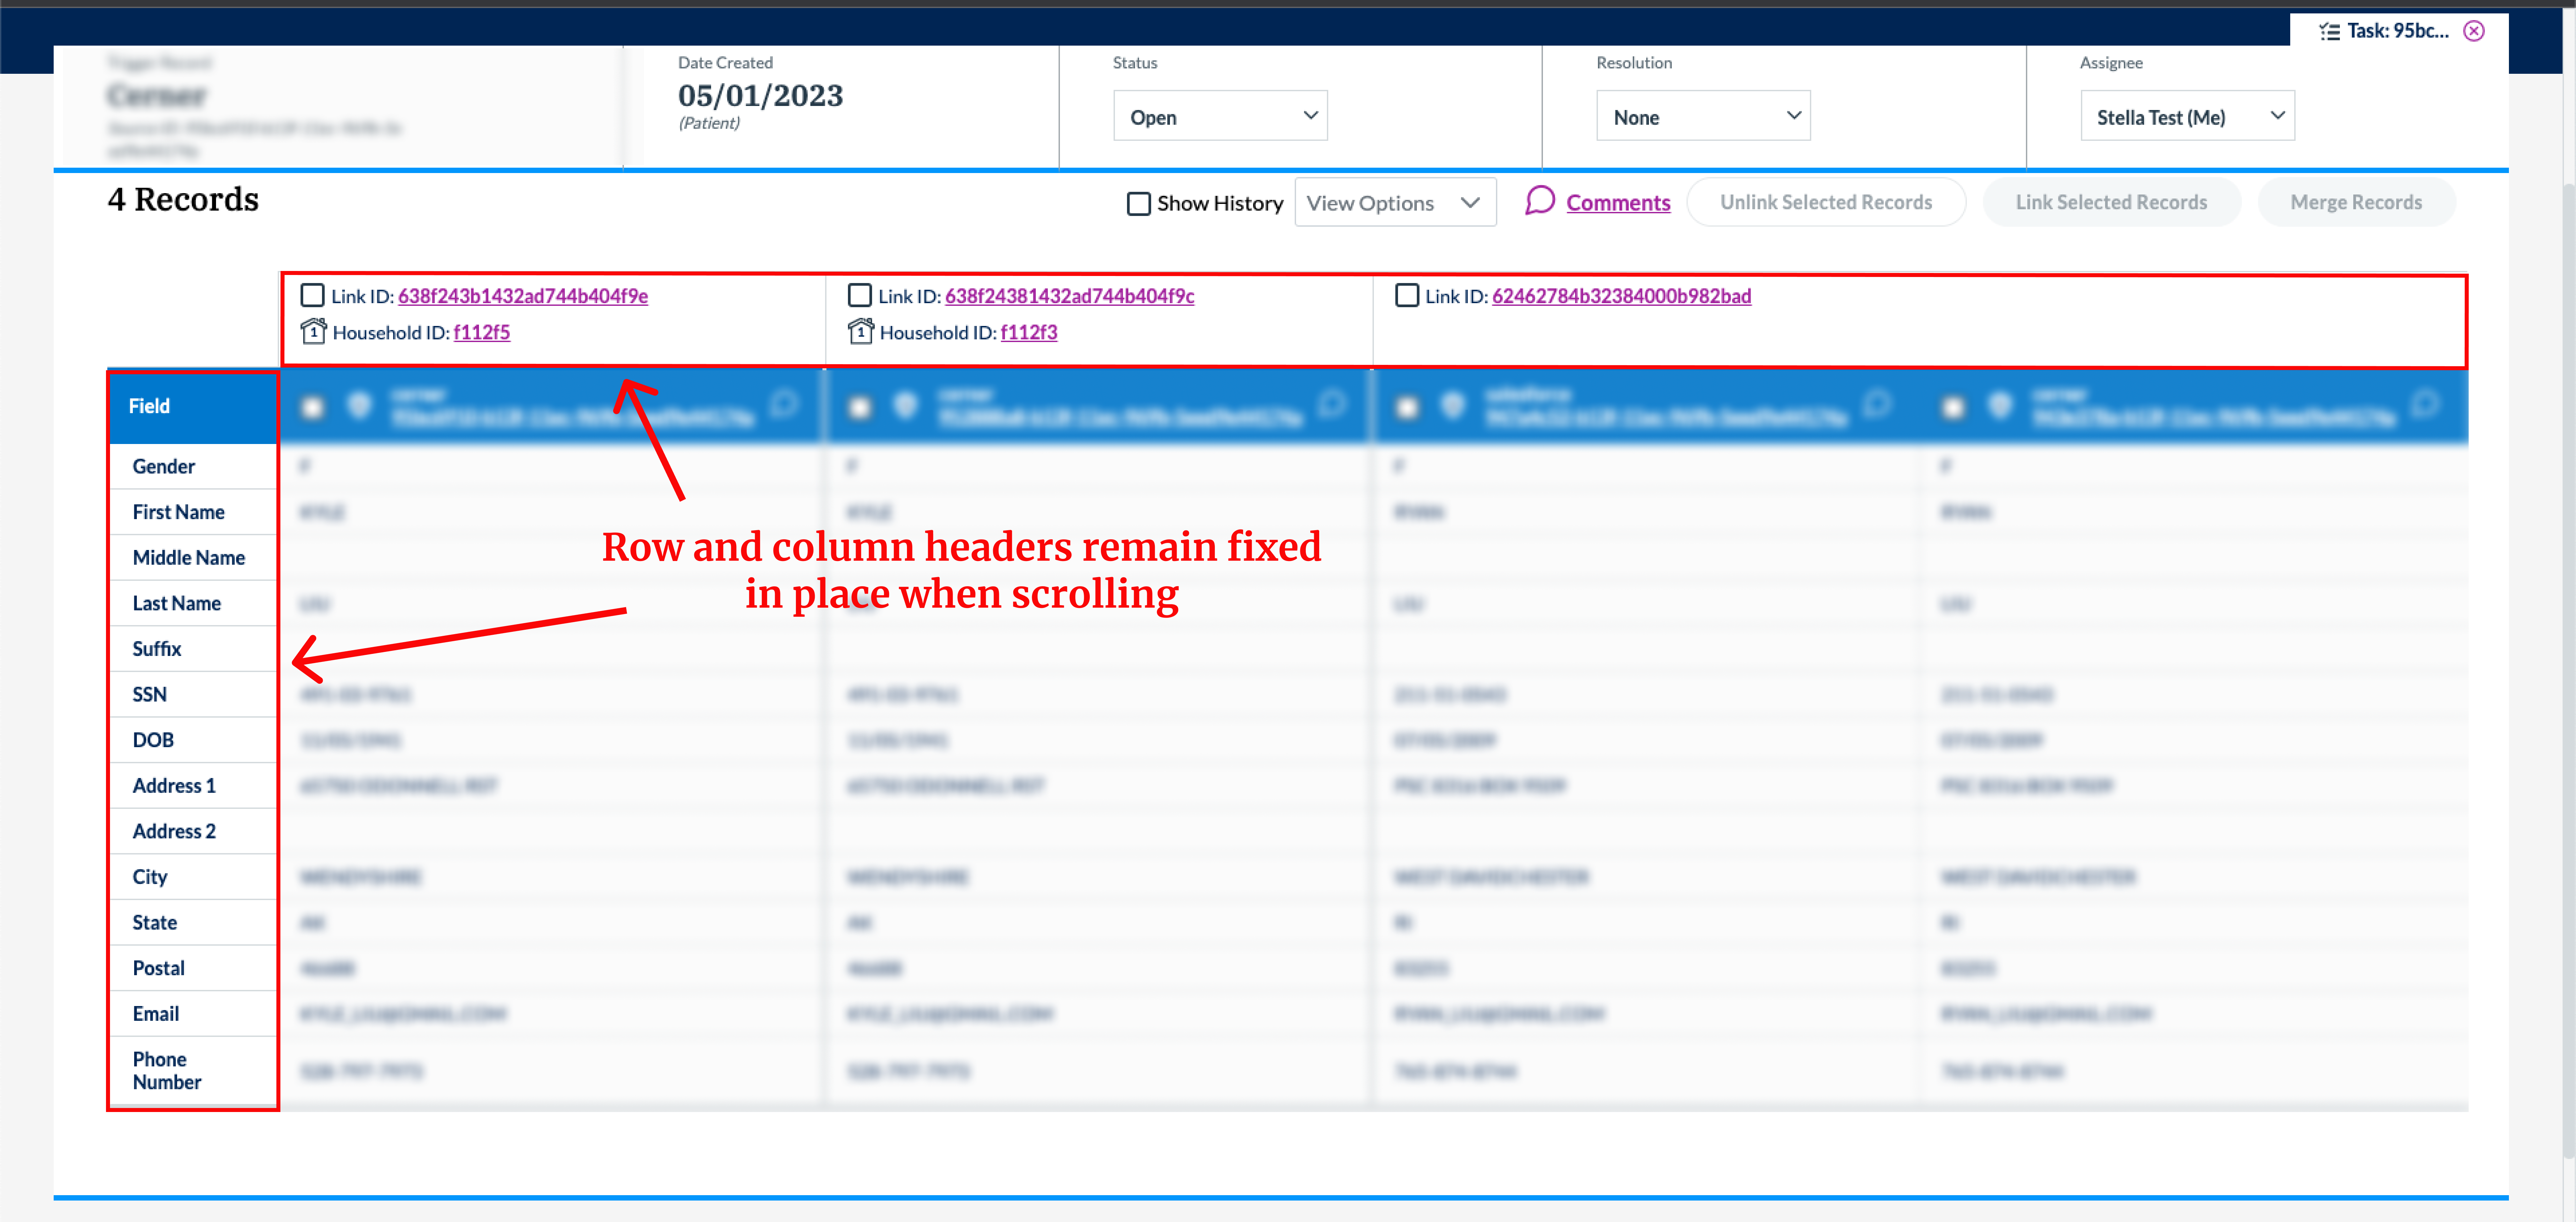This screenshot has width=2576, height=1222.
Task: Select the checkbox for Link ID 62462784b32384000b982bad
Action: [x=1407, y=295]
